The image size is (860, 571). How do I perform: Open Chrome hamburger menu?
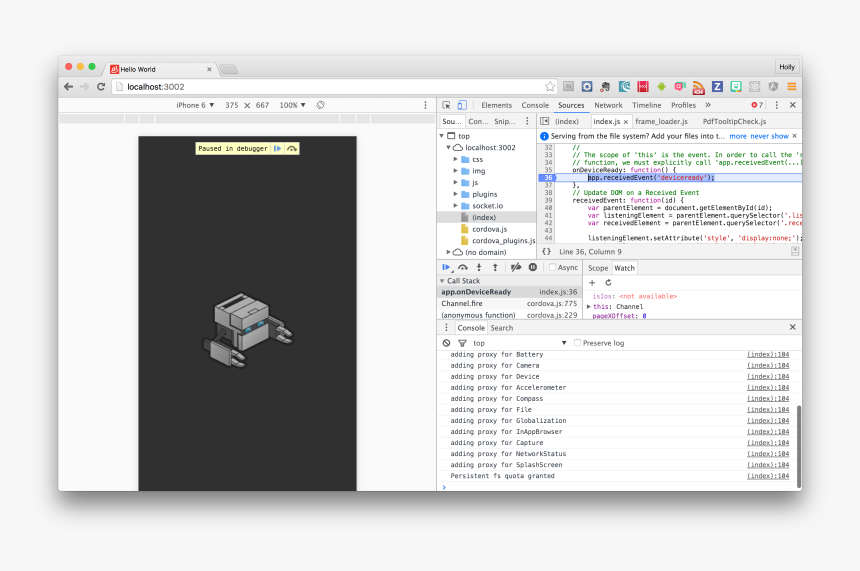[791, 87]
